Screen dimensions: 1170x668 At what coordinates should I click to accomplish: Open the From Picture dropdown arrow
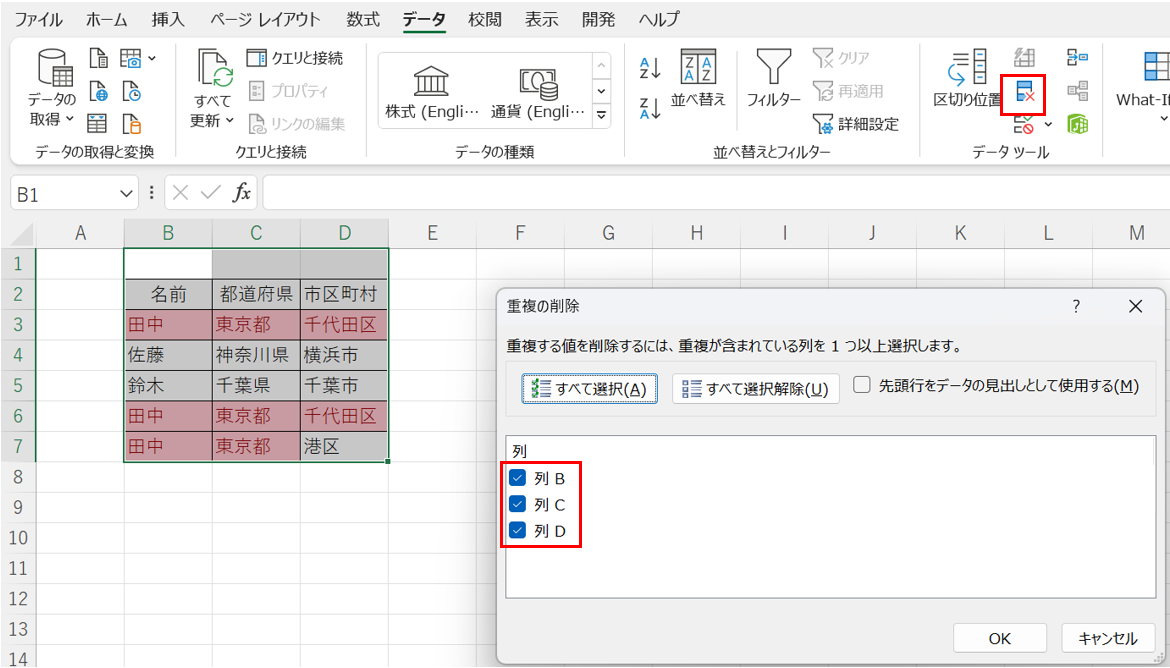click(152, 58)
